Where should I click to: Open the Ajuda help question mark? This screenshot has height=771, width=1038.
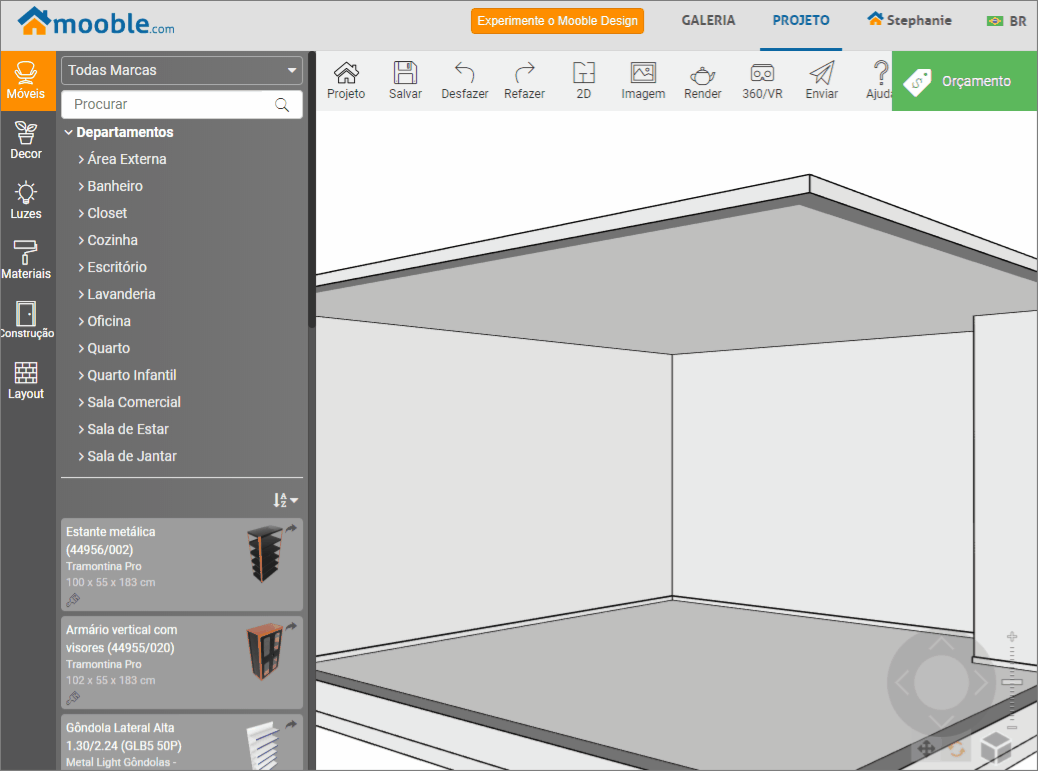tap(880, 81)
